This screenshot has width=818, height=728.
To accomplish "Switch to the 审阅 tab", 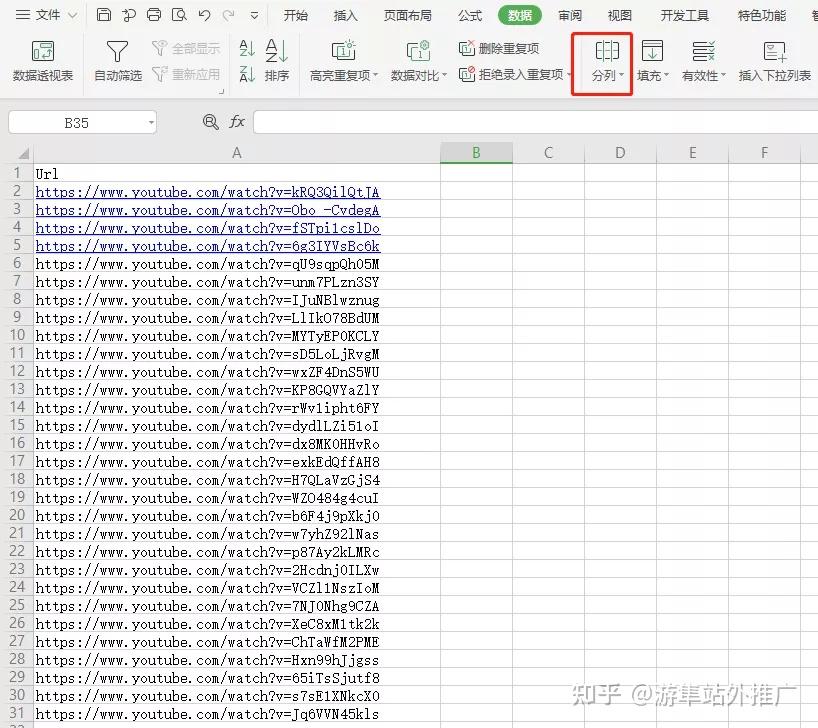I will [x=570, y=16].
